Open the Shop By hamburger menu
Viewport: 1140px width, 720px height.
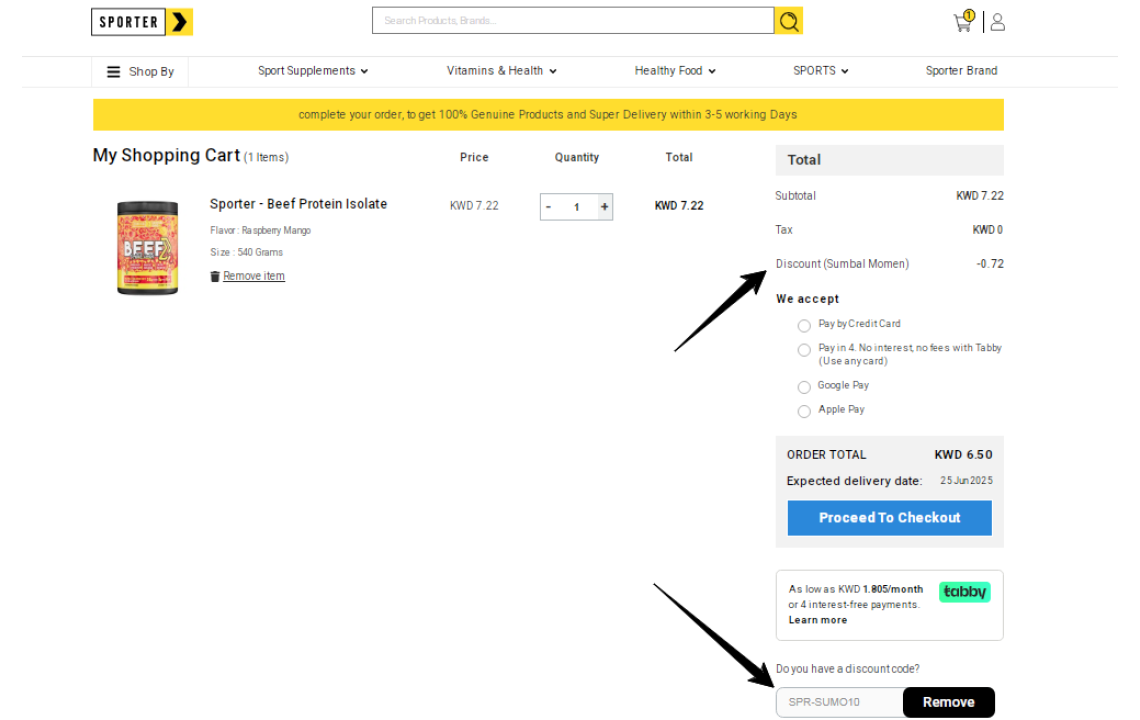[140, 71]
